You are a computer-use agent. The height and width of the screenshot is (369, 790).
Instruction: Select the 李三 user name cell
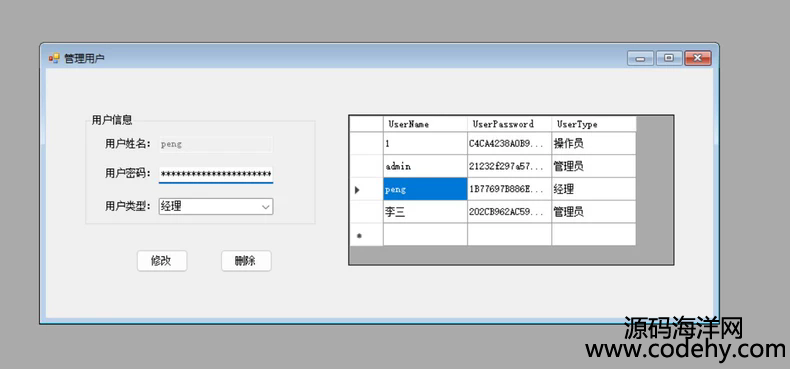click(425, 212)
